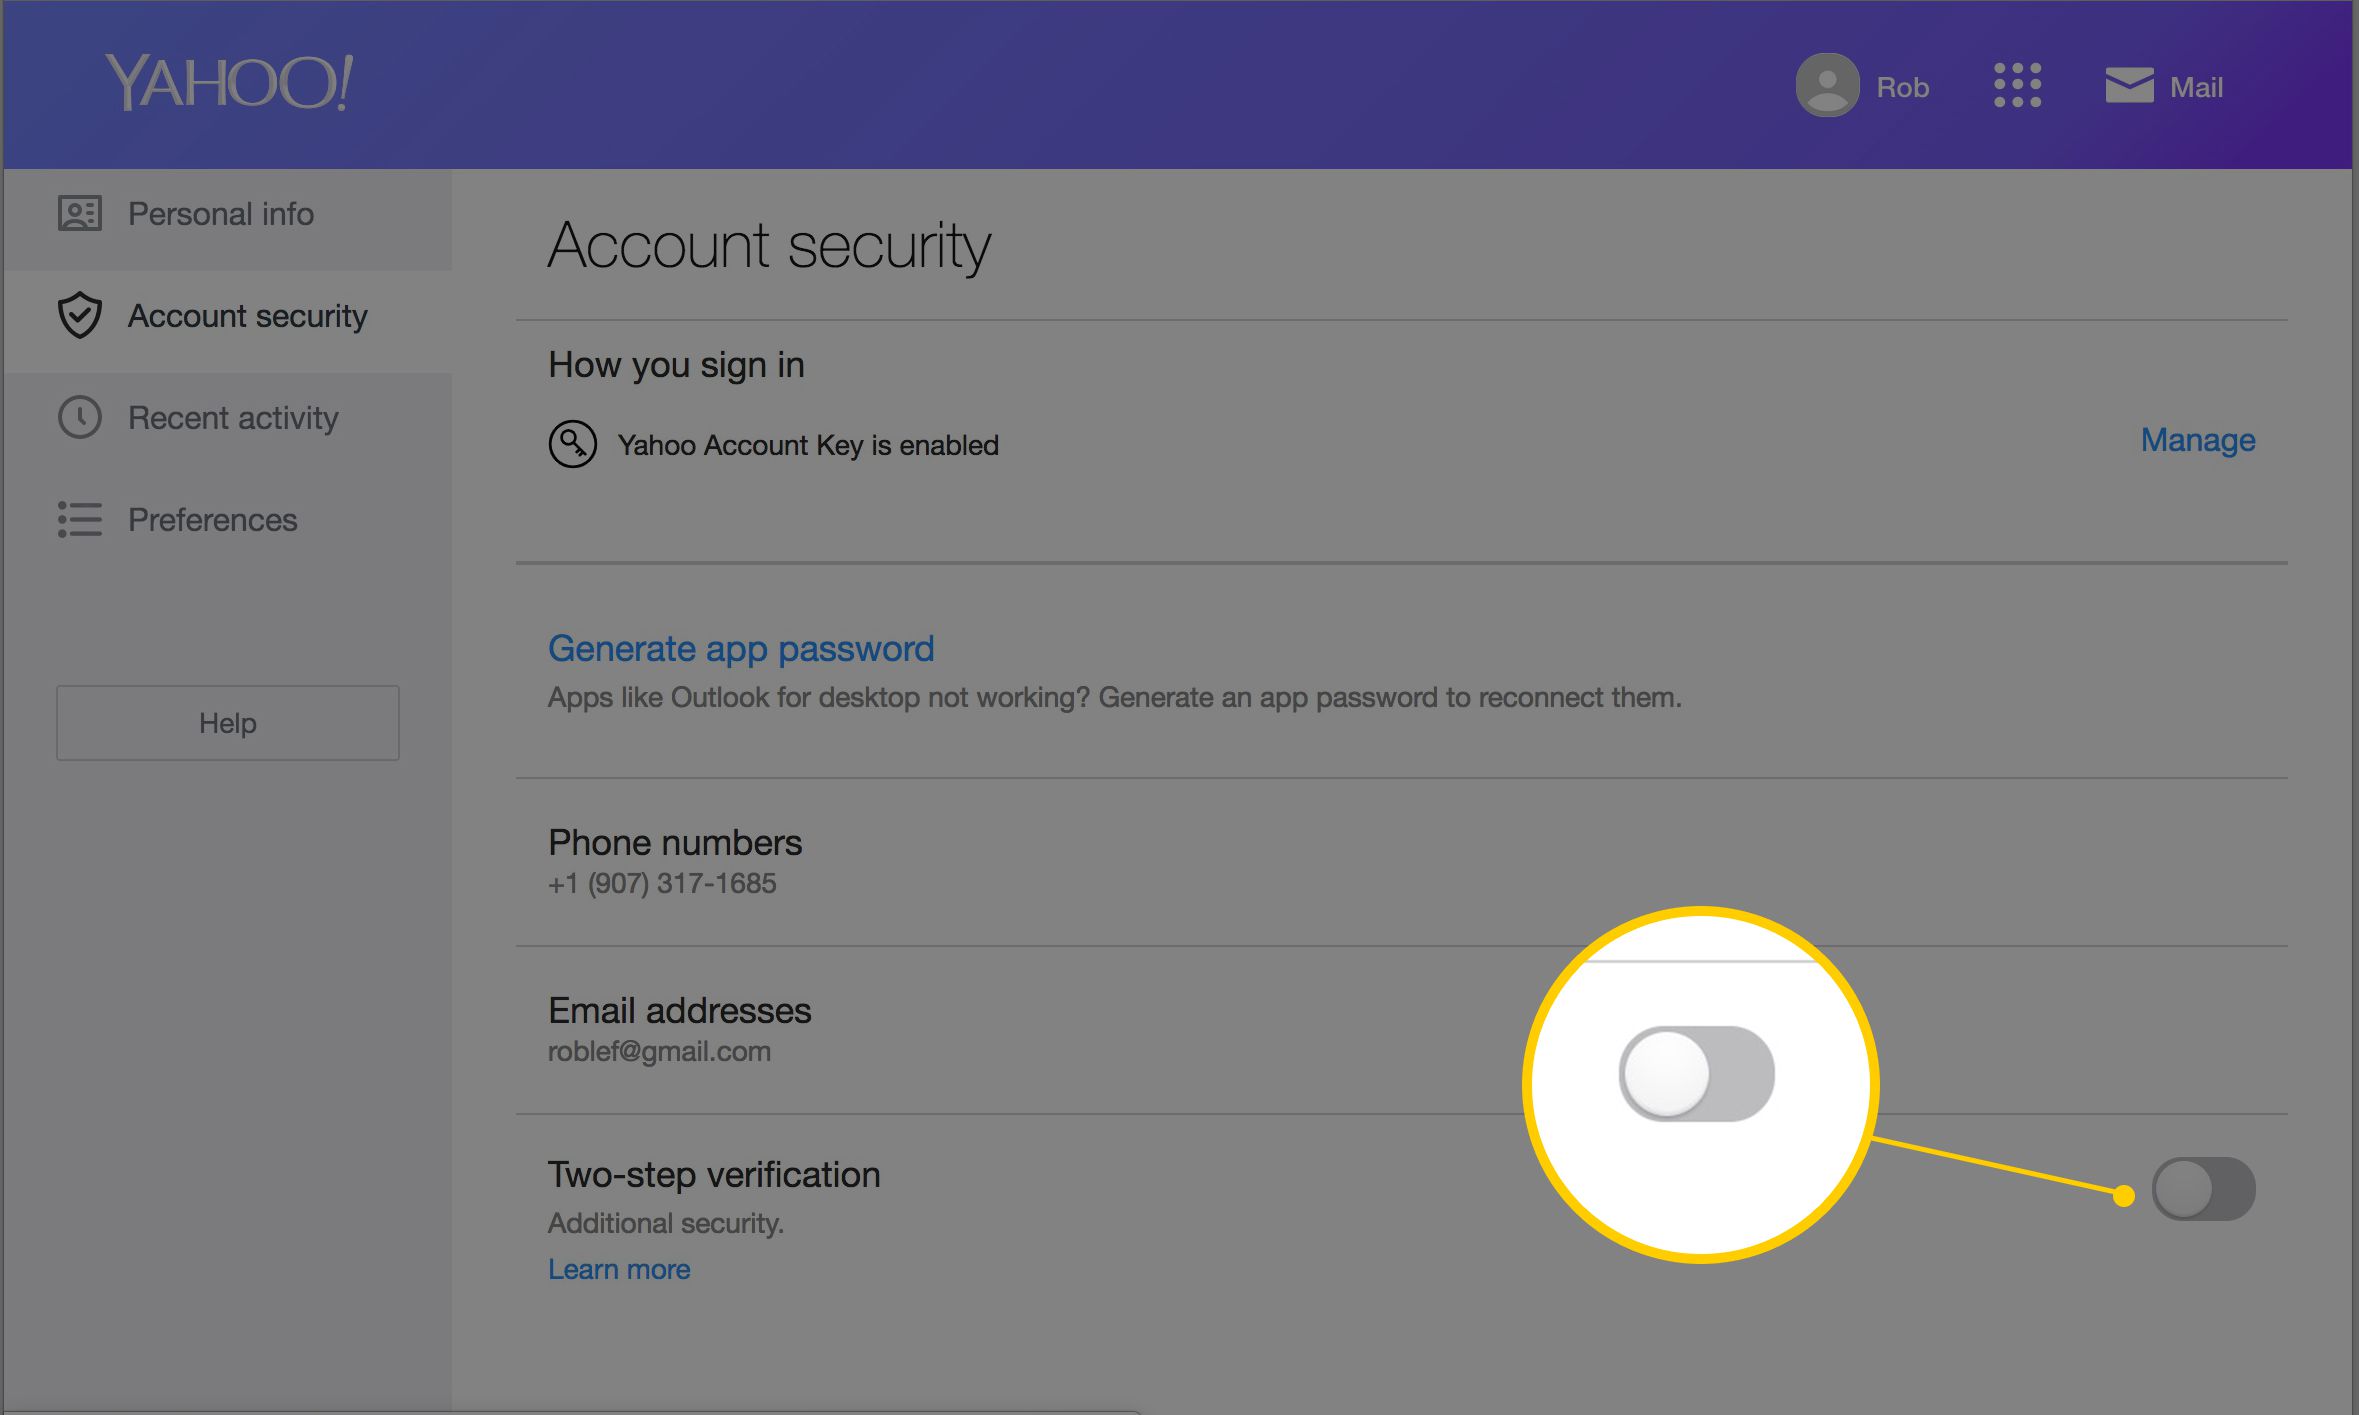Open the Preferences section
The image size is (2359, 1415).
(x=216, y=519)
